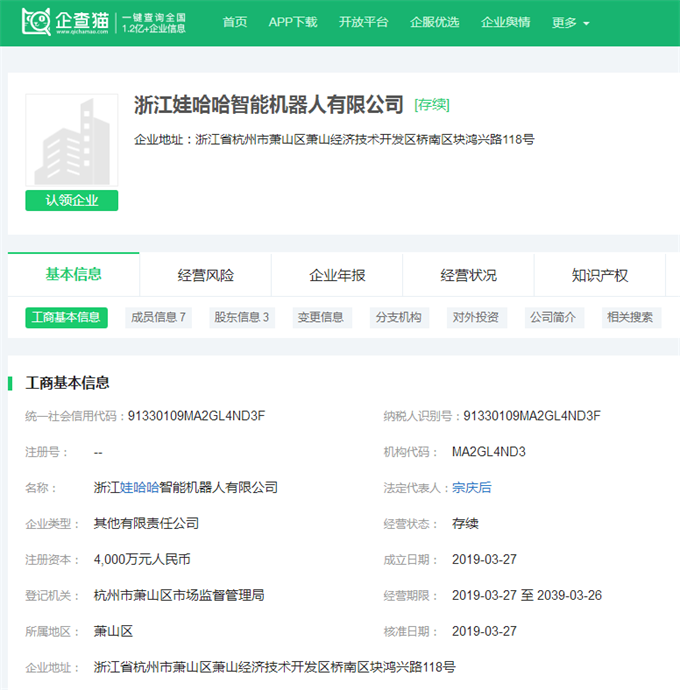680x690 pixels.
Task: Click the 经营状态 value 存续
Action: tap(465, 524)
